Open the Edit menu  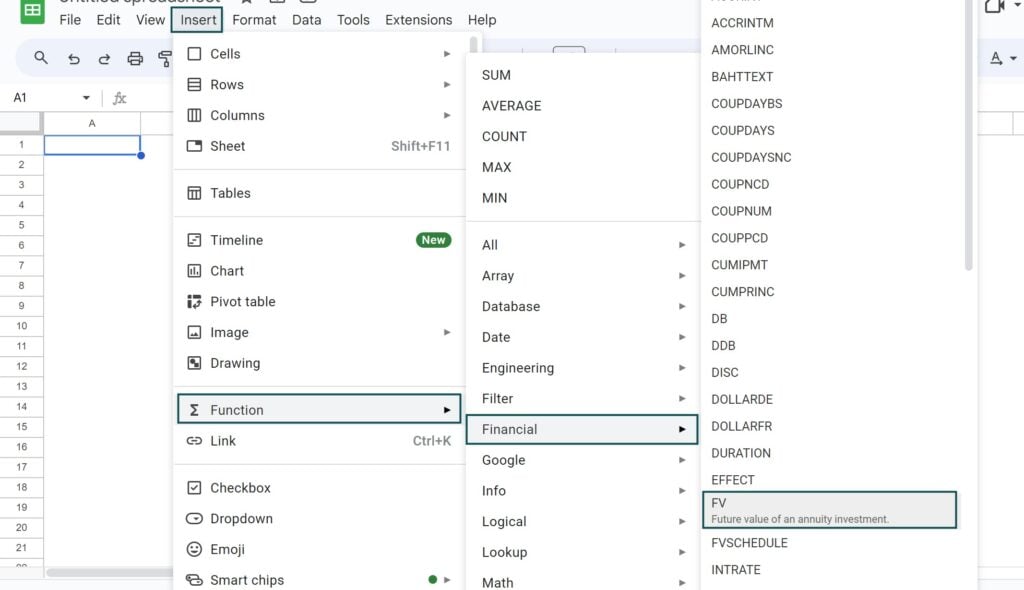[108, 20]
